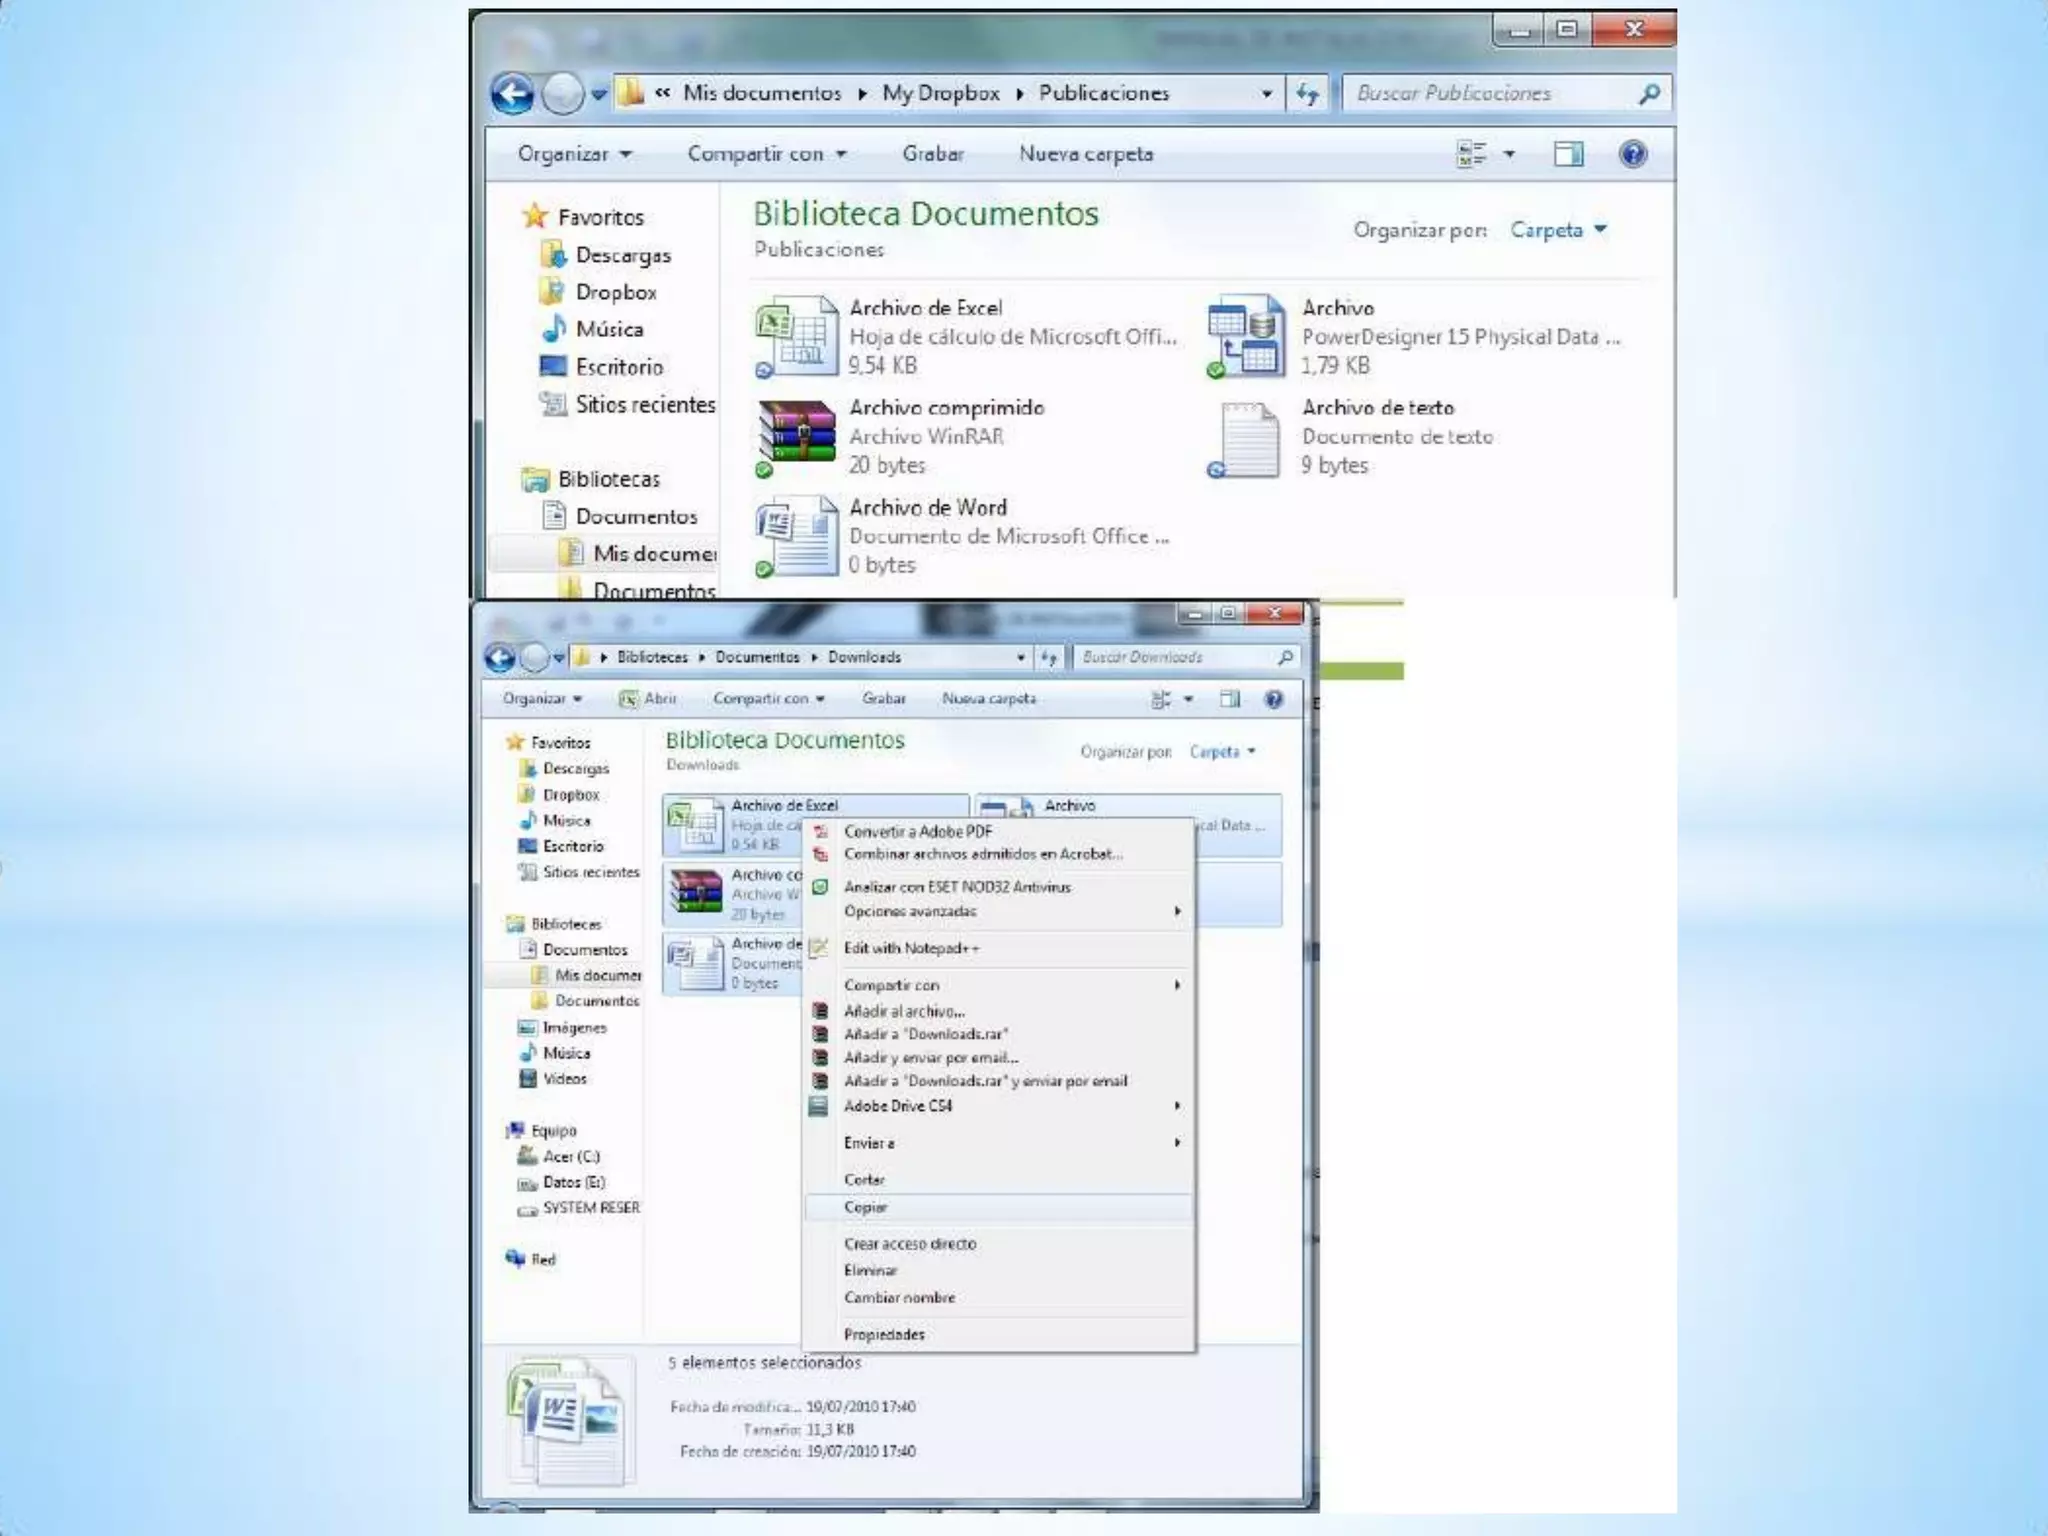Viewport: 2048px width, 1536px height.
Task: Click the refresh icon beside upper address bar
Action: tap(1307, 94)
